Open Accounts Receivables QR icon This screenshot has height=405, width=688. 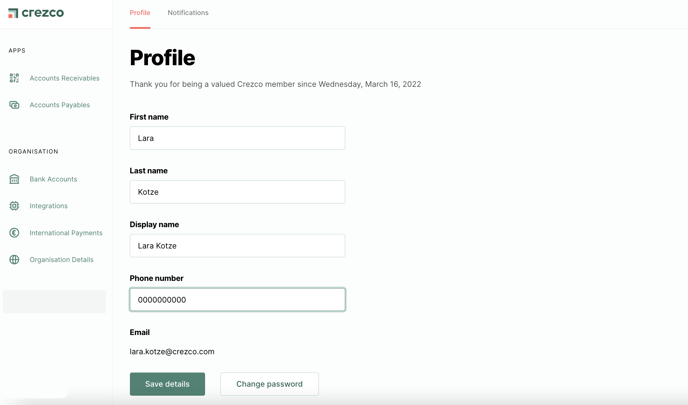point(14,78)
